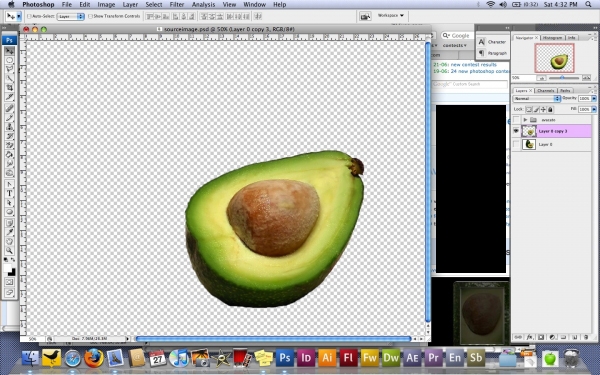Click the add layer style fx icon
This screenshot has width=600, height=375.
coord(529,337)
